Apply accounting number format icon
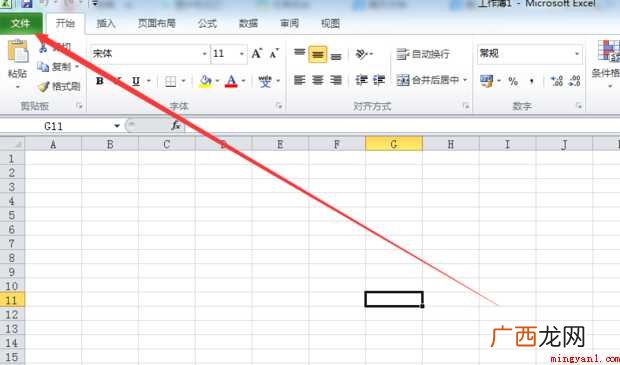Image resolution: width=620 pixels, height=365 pixels. coord(486,81)
